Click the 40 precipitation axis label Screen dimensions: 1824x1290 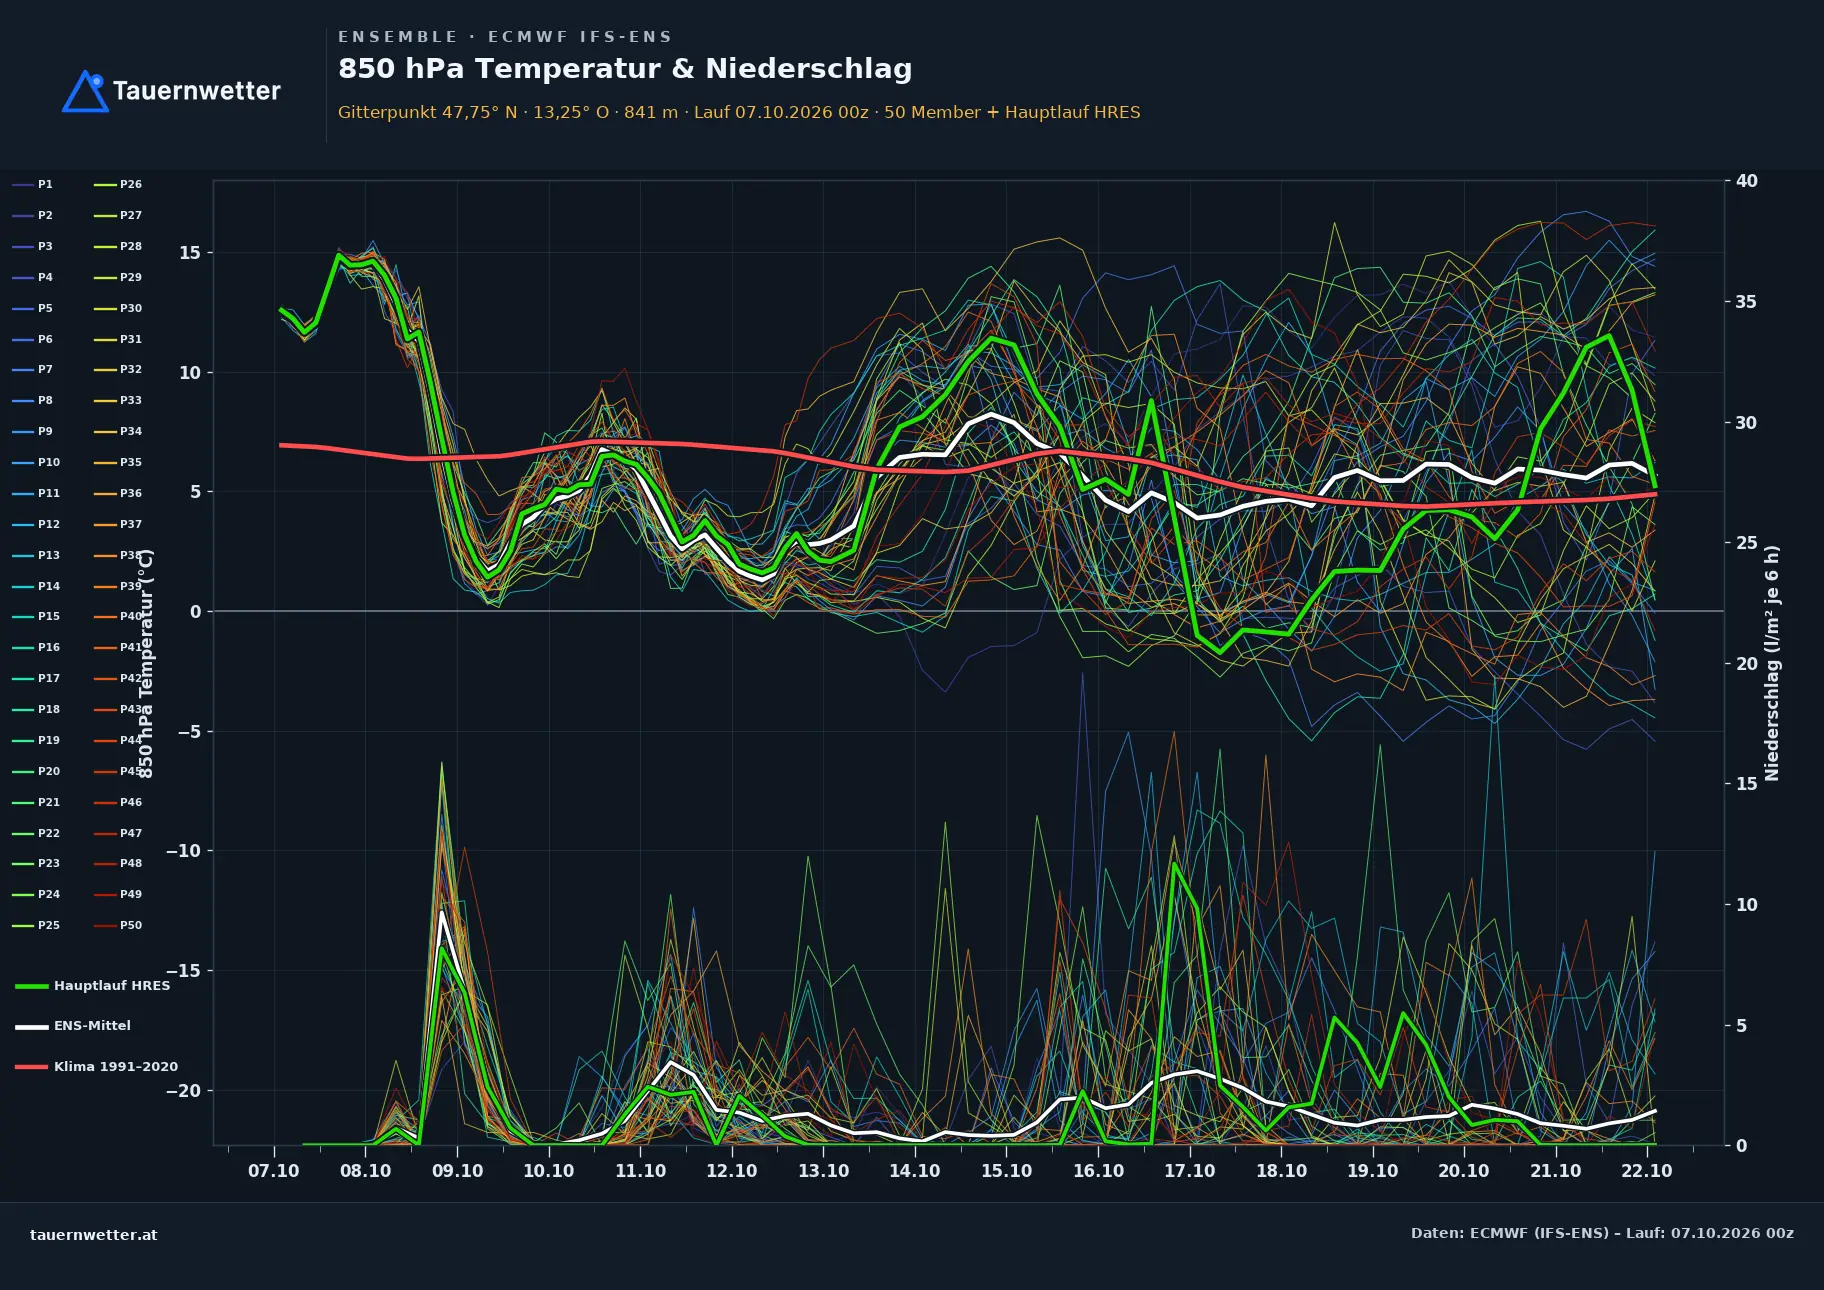click(x=1747, y=181)
